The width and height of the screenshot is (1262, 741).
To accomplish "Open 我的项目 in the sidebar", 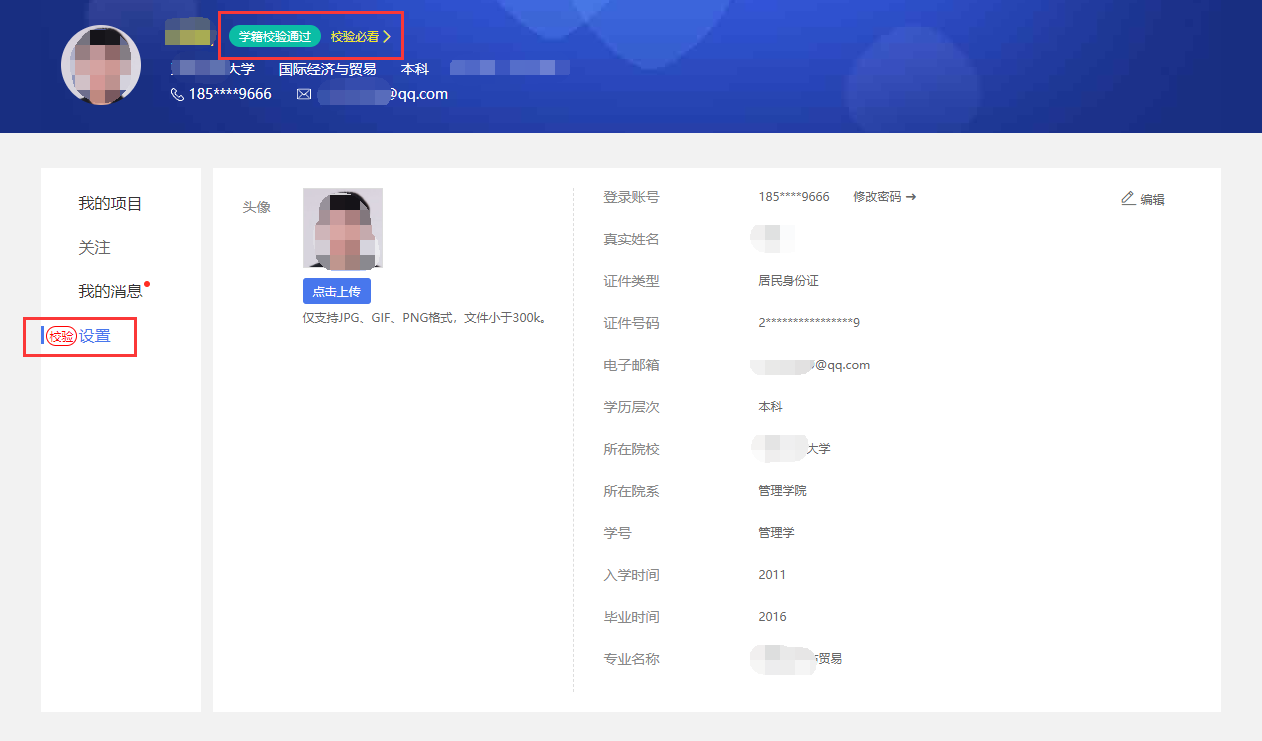I will point(111,204).
